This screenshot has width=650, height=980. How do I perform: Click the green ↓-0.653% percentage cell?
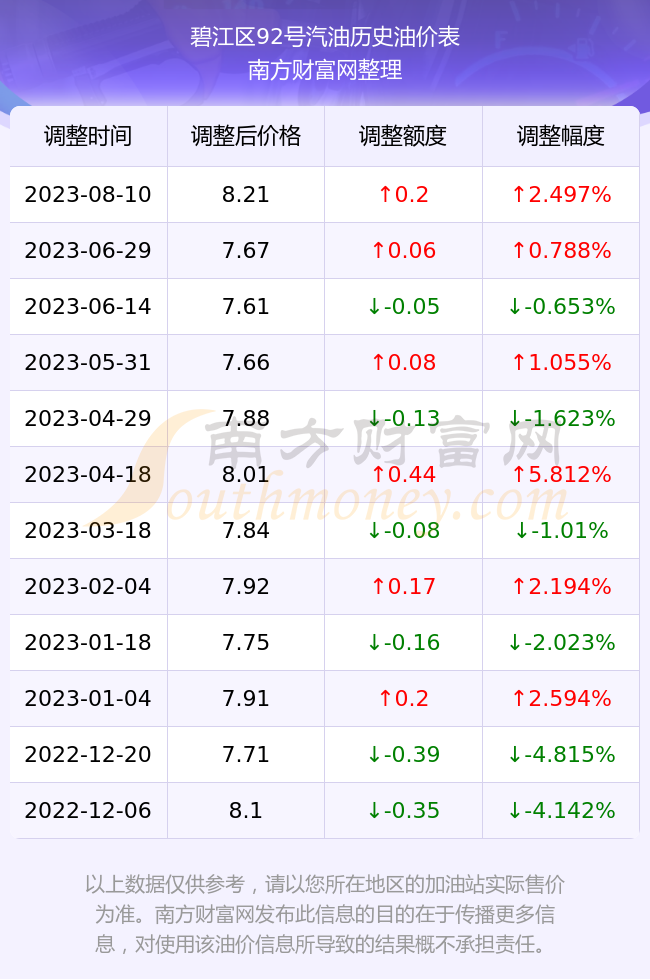pyautogui.click(x=561, y=306)
